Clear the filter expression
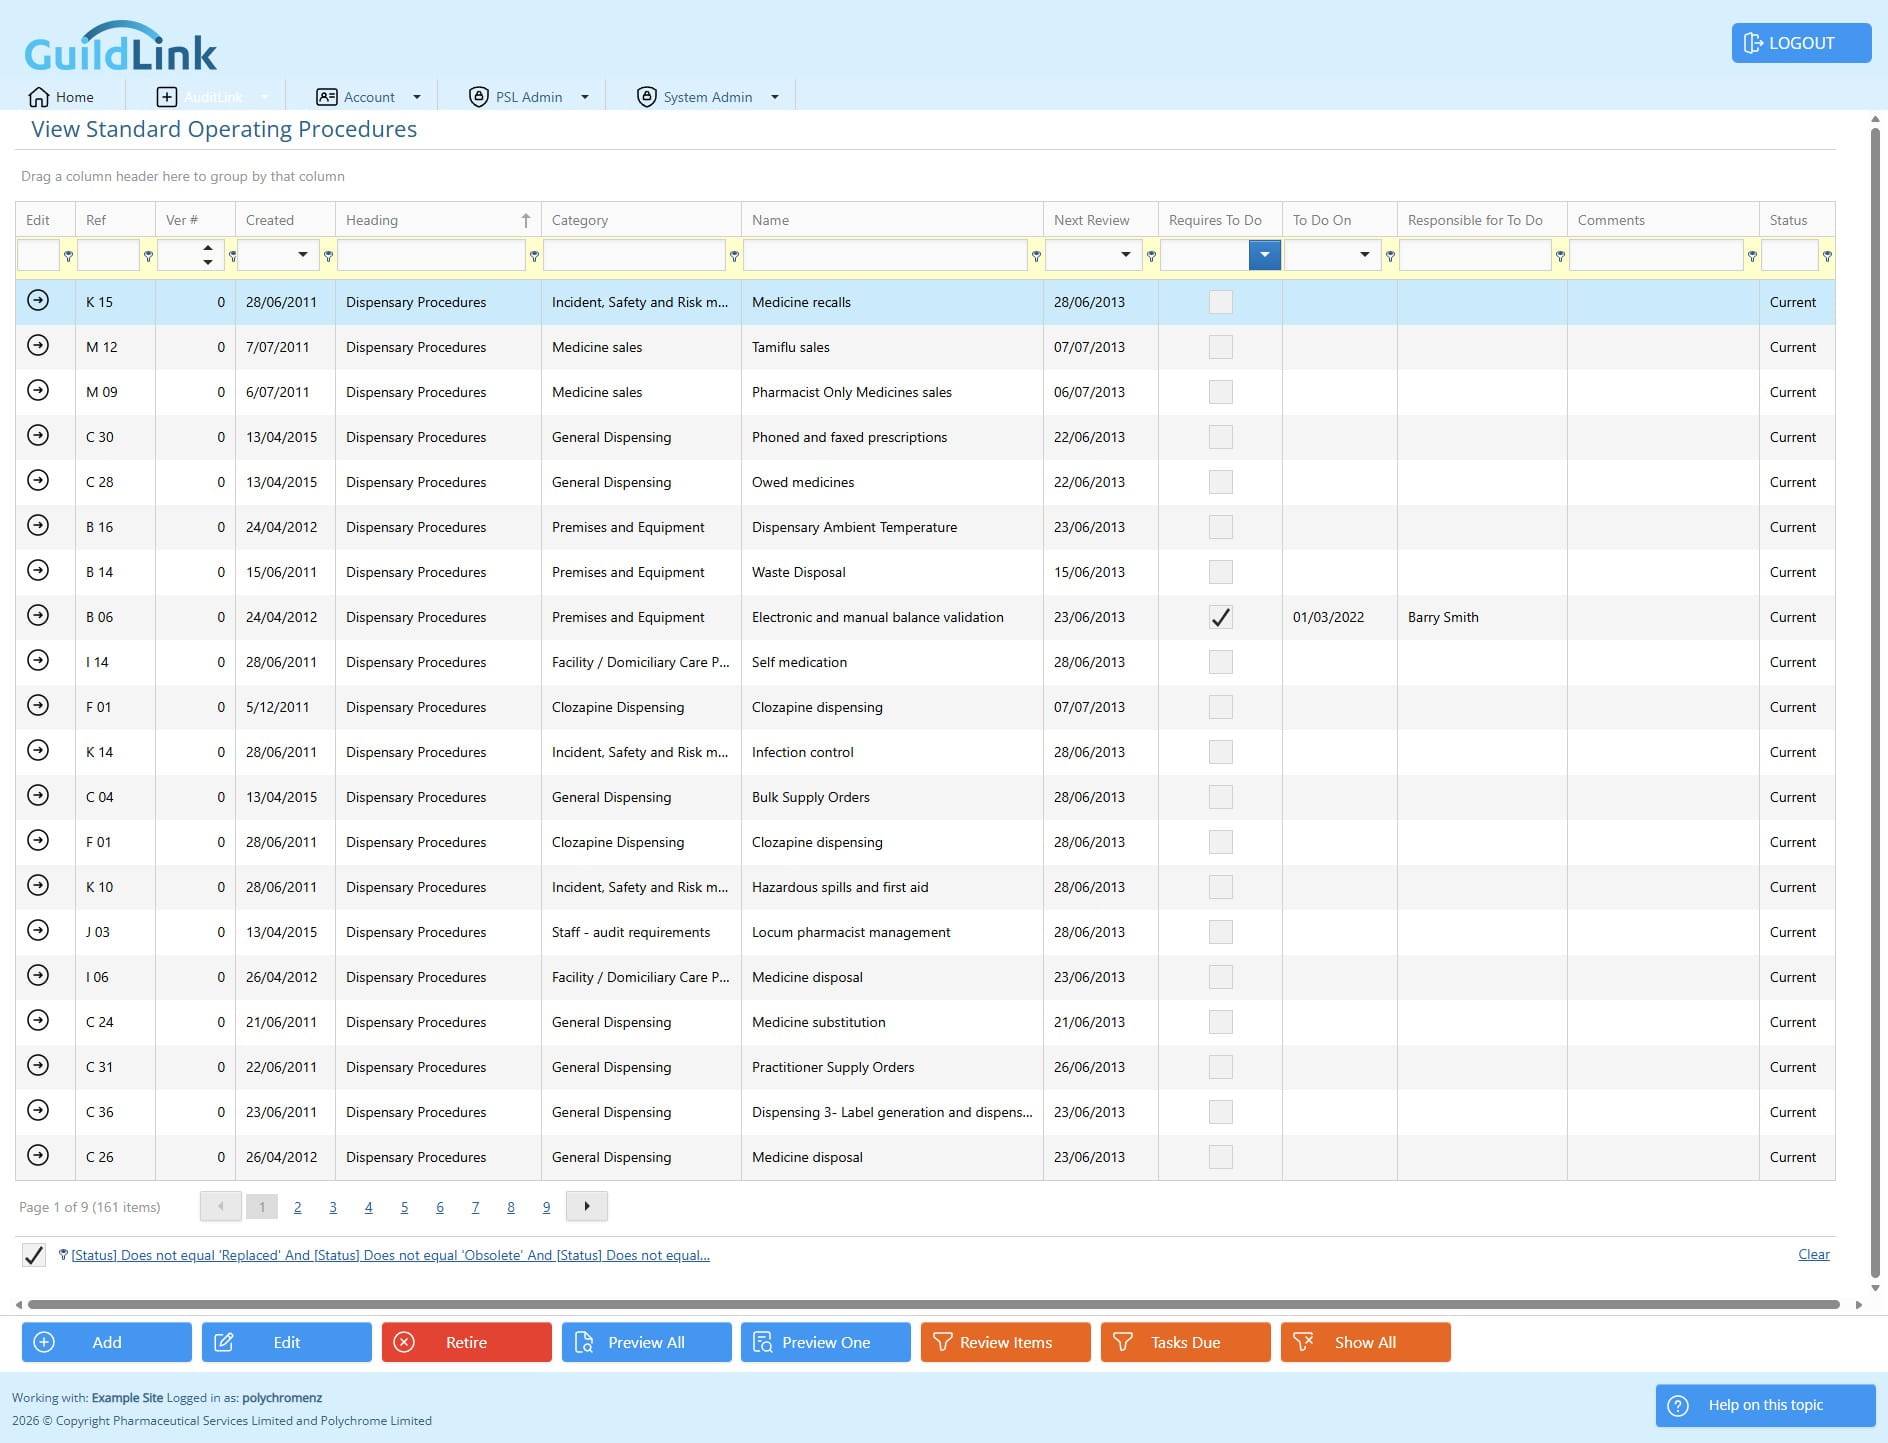Viewport: 1888px width, 1443px height. [1813, 1254]
